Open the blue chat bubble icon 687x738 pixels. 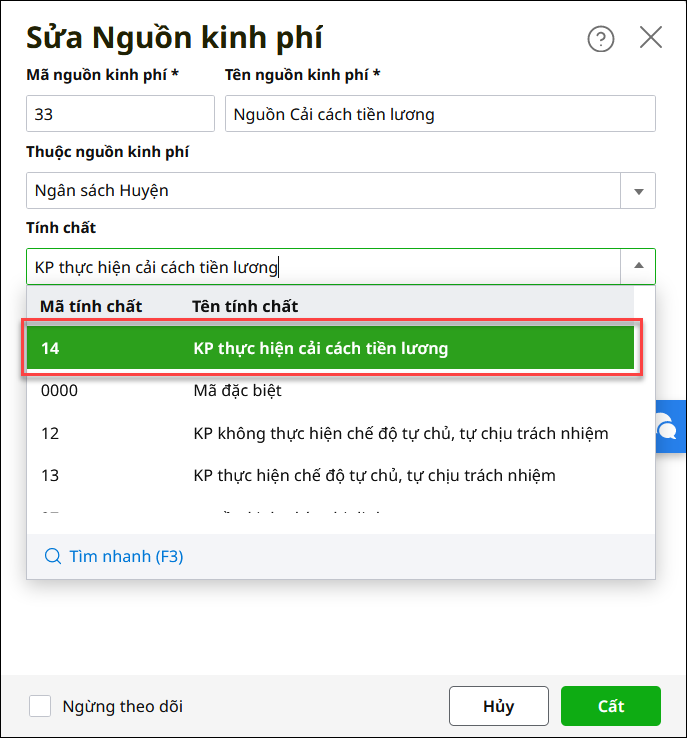pyautogui.click(x=668, y=428)
